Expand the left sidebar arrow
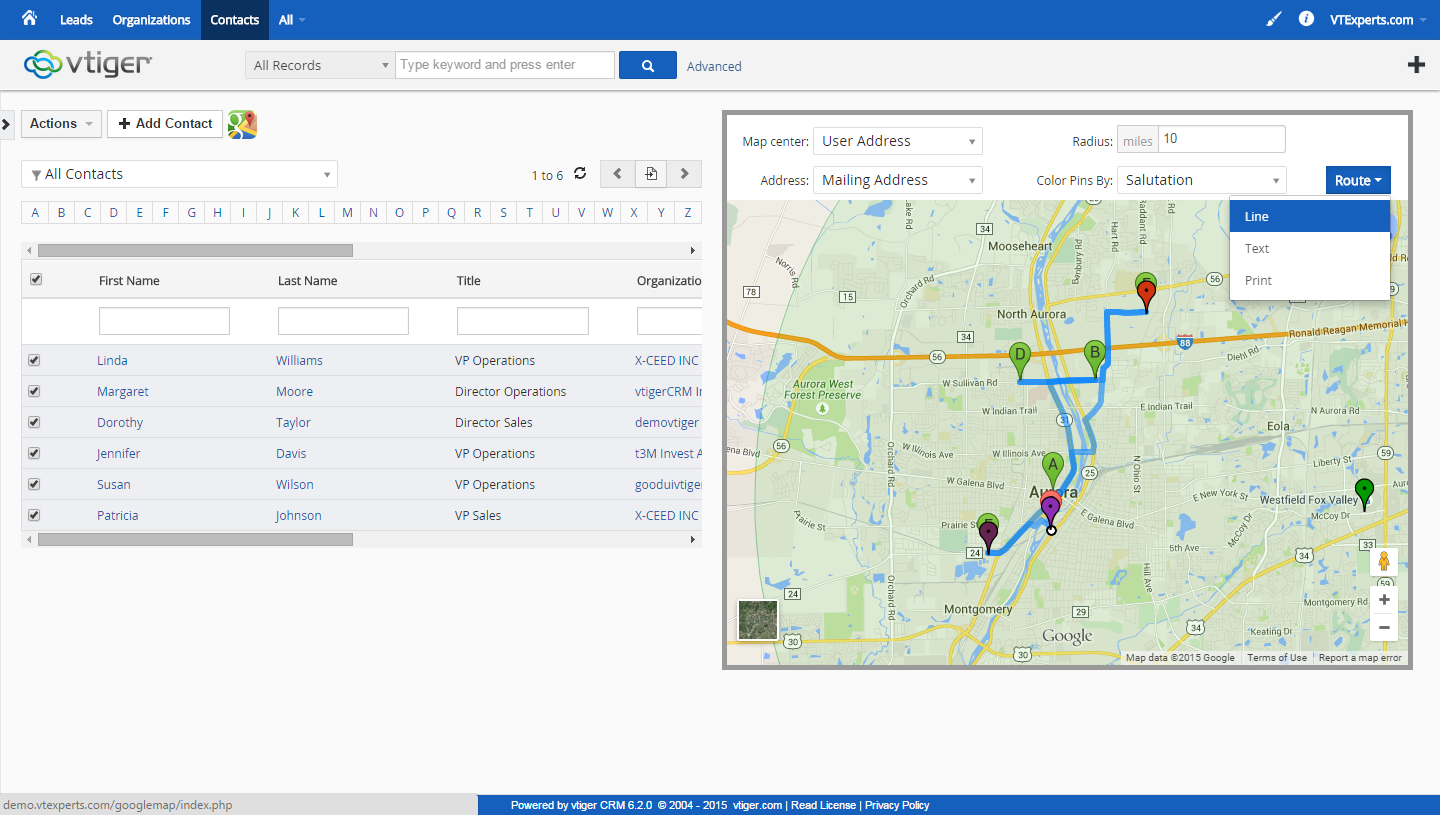Screen dimensions: 1440x815 (6, 124)
